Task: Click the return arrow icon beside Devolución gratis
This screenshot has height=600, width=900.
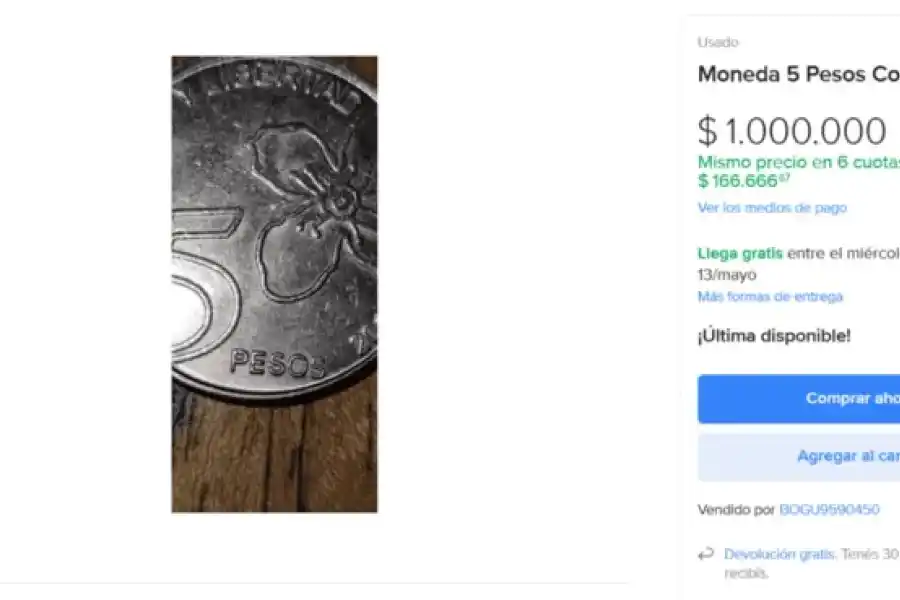Action: point(706,554)
